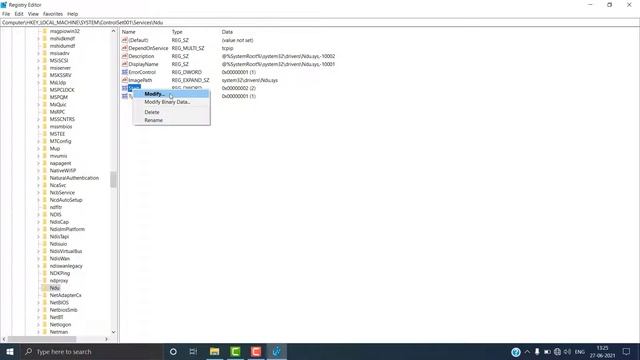The width and height of the screenshot is (640, 360).
Task: Click folder icon of the MSiSCSI key
Action: click(x=45, y=60)
